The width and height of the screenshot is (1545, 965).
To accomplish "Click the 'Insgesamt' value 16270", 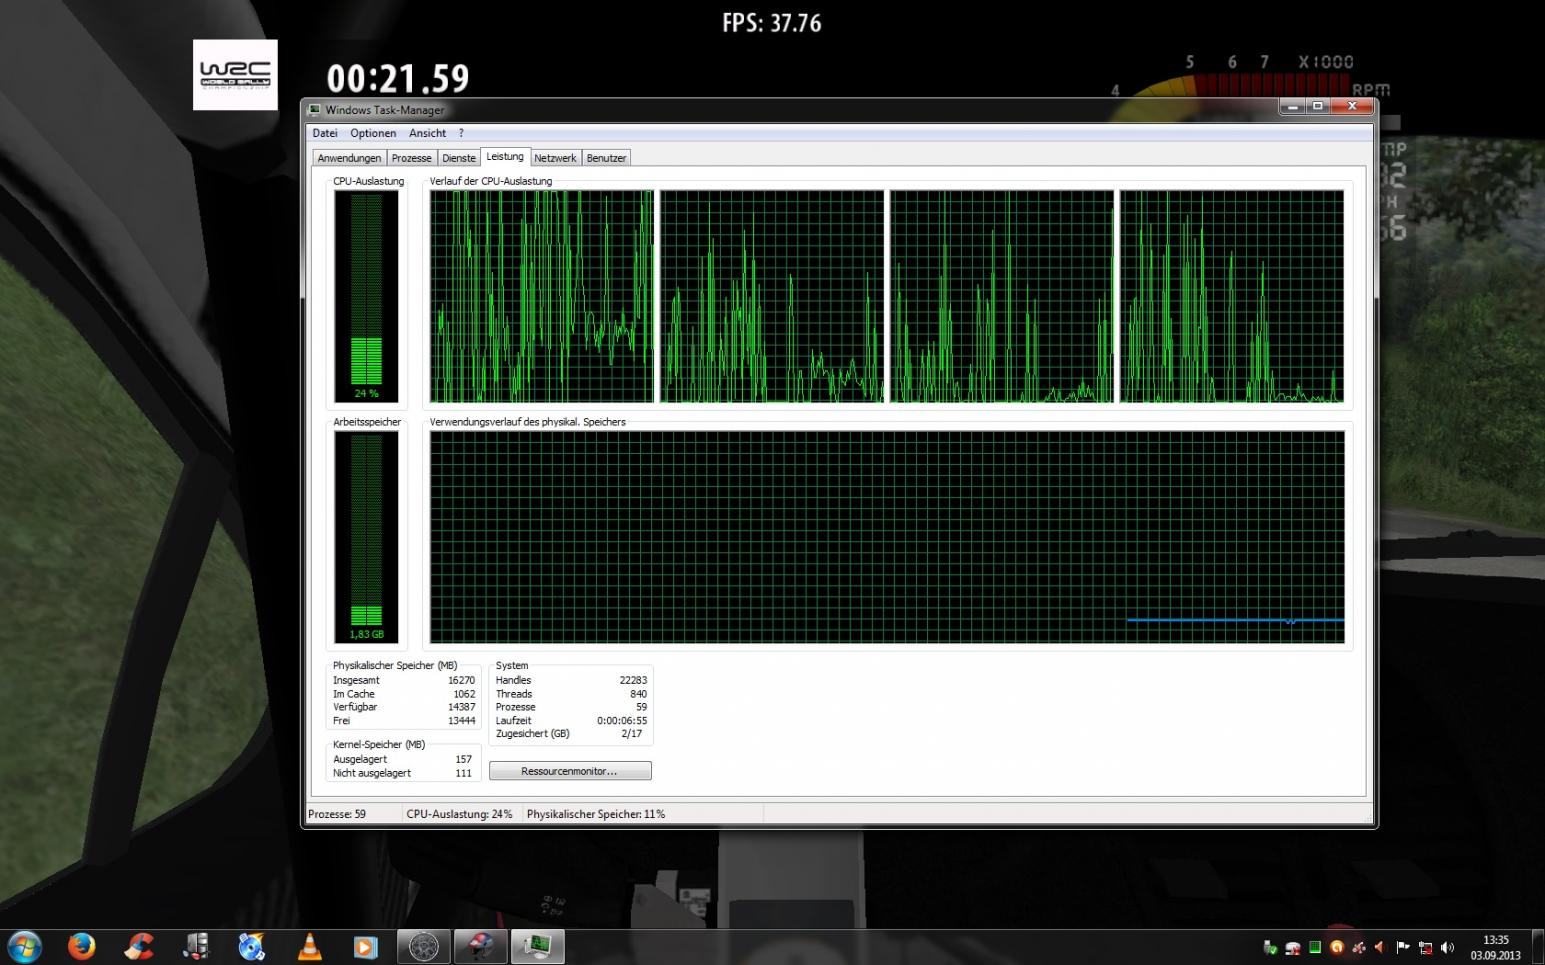I will coord(461,680).
